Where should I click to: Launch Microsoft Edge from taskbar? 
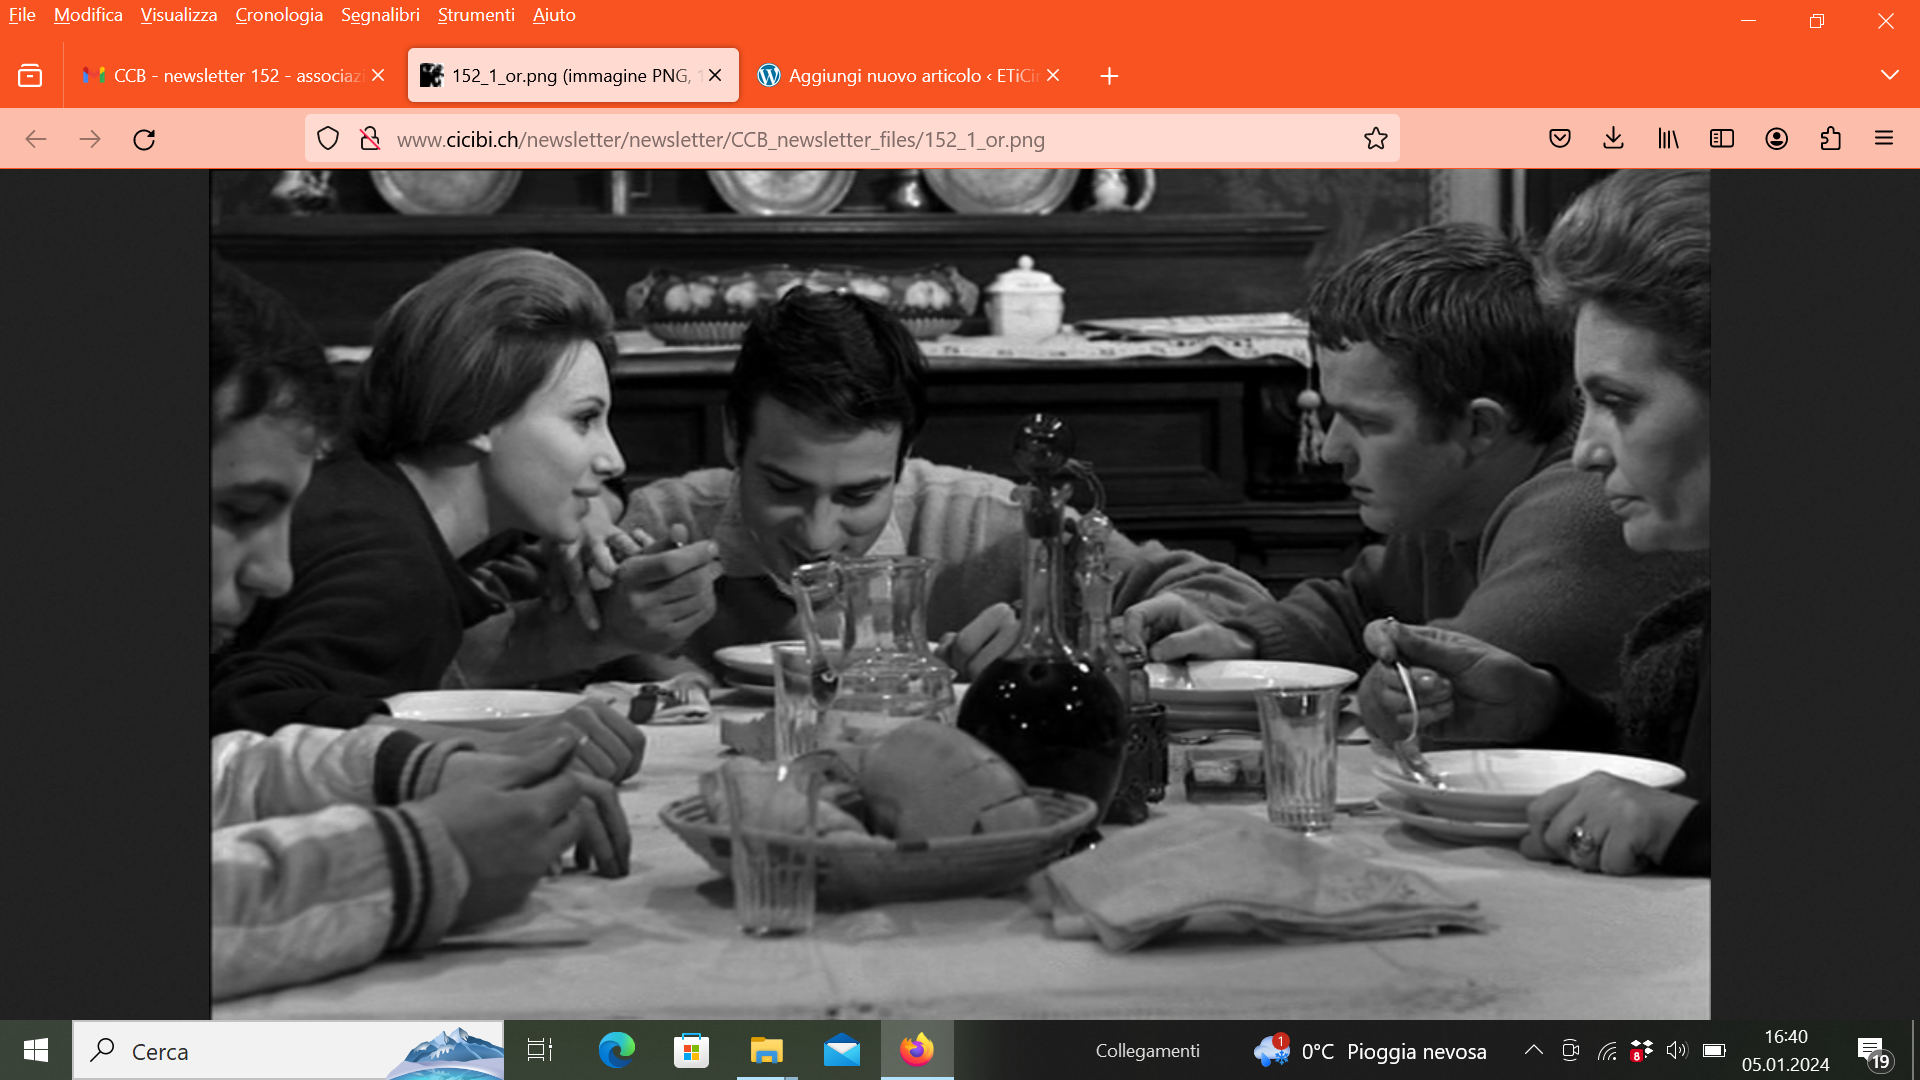pyautogui.click(x=616, y=1050)
